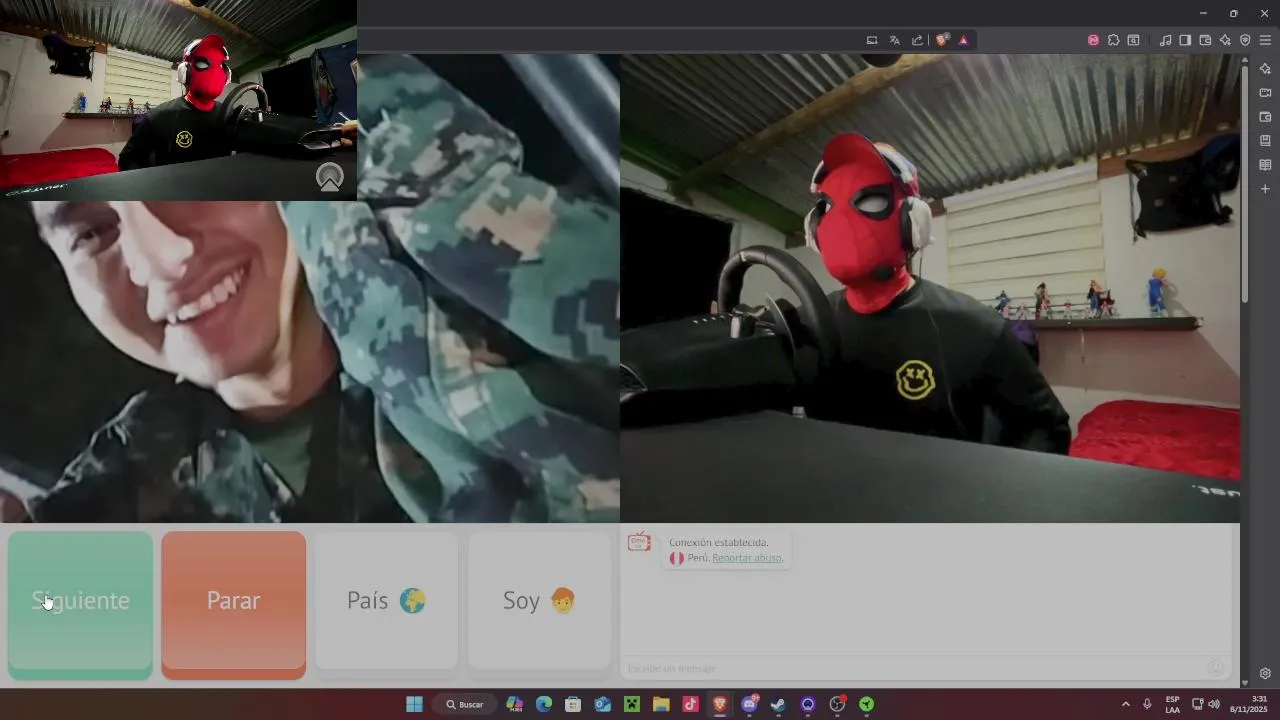
Task: Open sidebar settings gear icon
Action: click(x=1265, y=673)
